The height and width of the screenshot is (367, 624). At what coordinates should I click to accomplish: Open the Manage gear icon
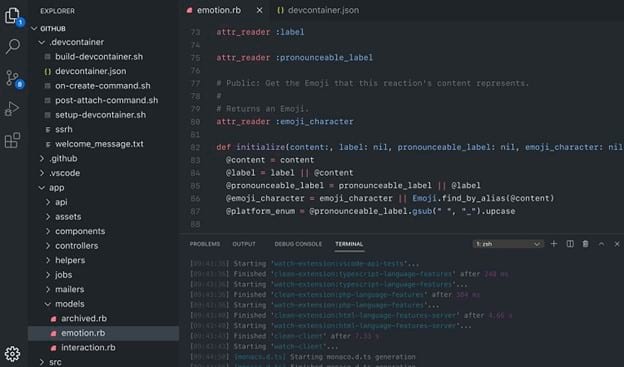pos(12,353)
